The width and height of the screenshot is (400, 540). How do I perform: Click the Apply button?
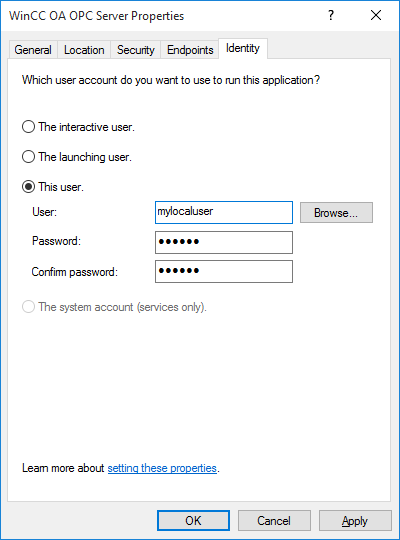coord(355,520)
